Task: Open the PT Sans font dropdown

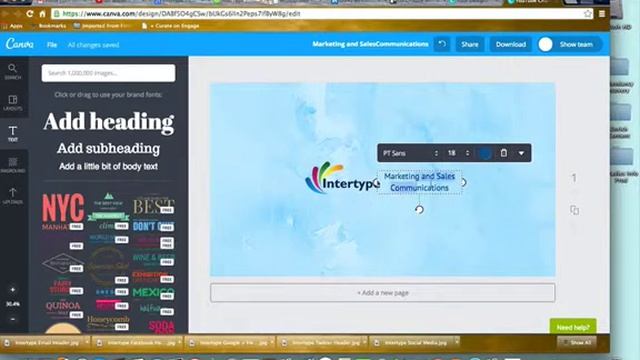Action: [410, 153]
